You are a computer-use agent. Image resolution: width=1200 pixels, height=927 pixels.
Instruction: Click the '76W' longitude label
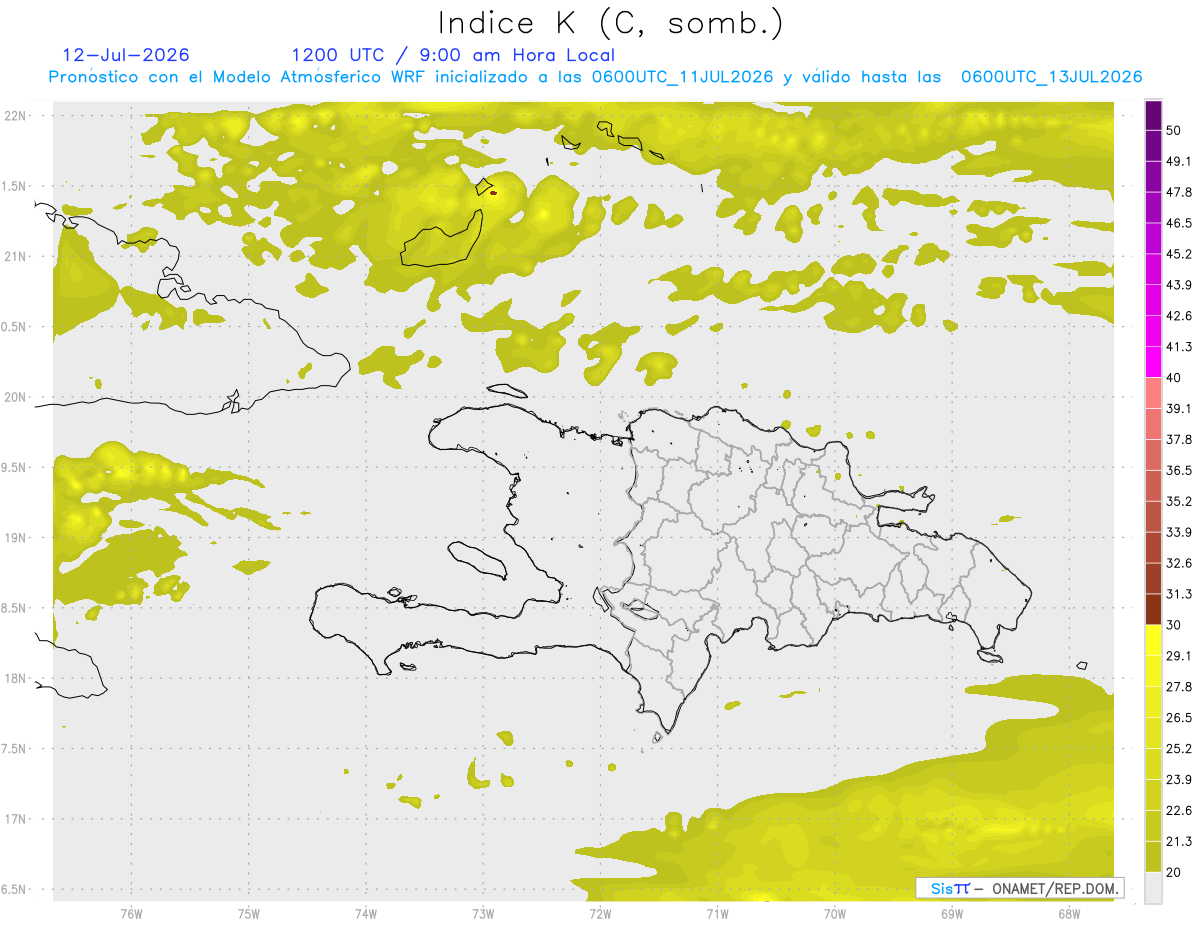131,914
